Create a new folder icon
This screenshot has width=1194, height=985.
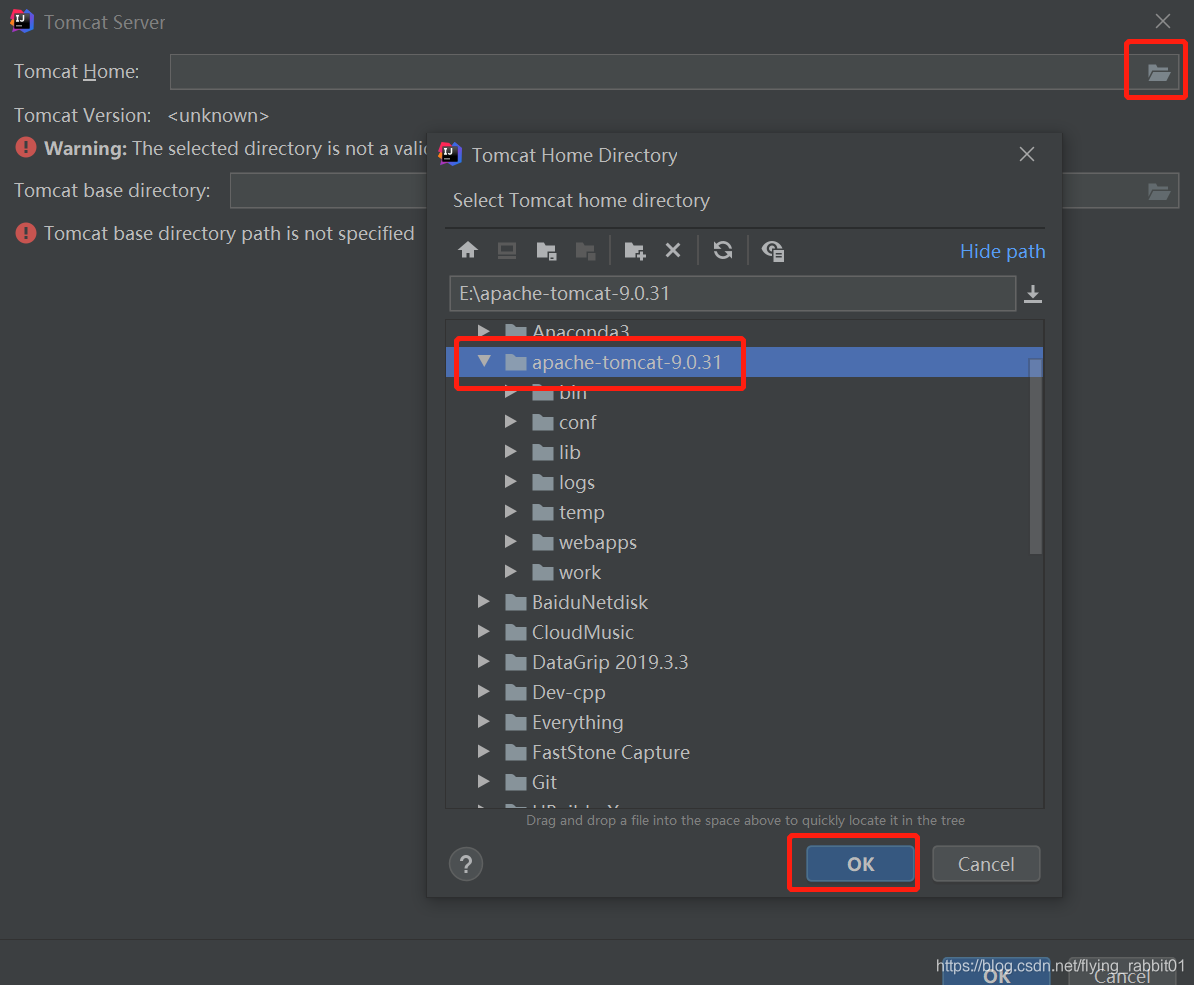634,250
